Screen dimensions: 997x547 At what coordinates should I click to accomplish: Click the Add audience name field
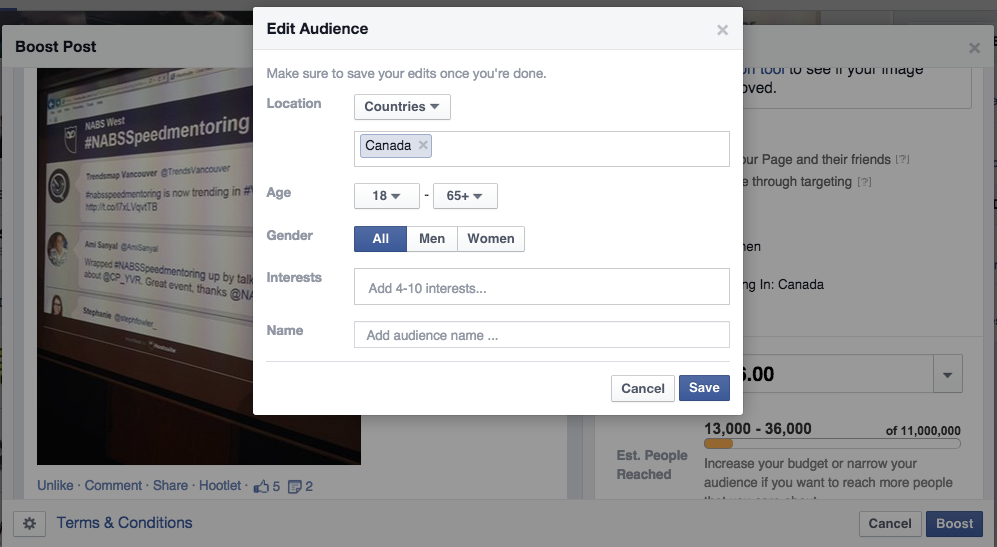(x=542, y=335)
